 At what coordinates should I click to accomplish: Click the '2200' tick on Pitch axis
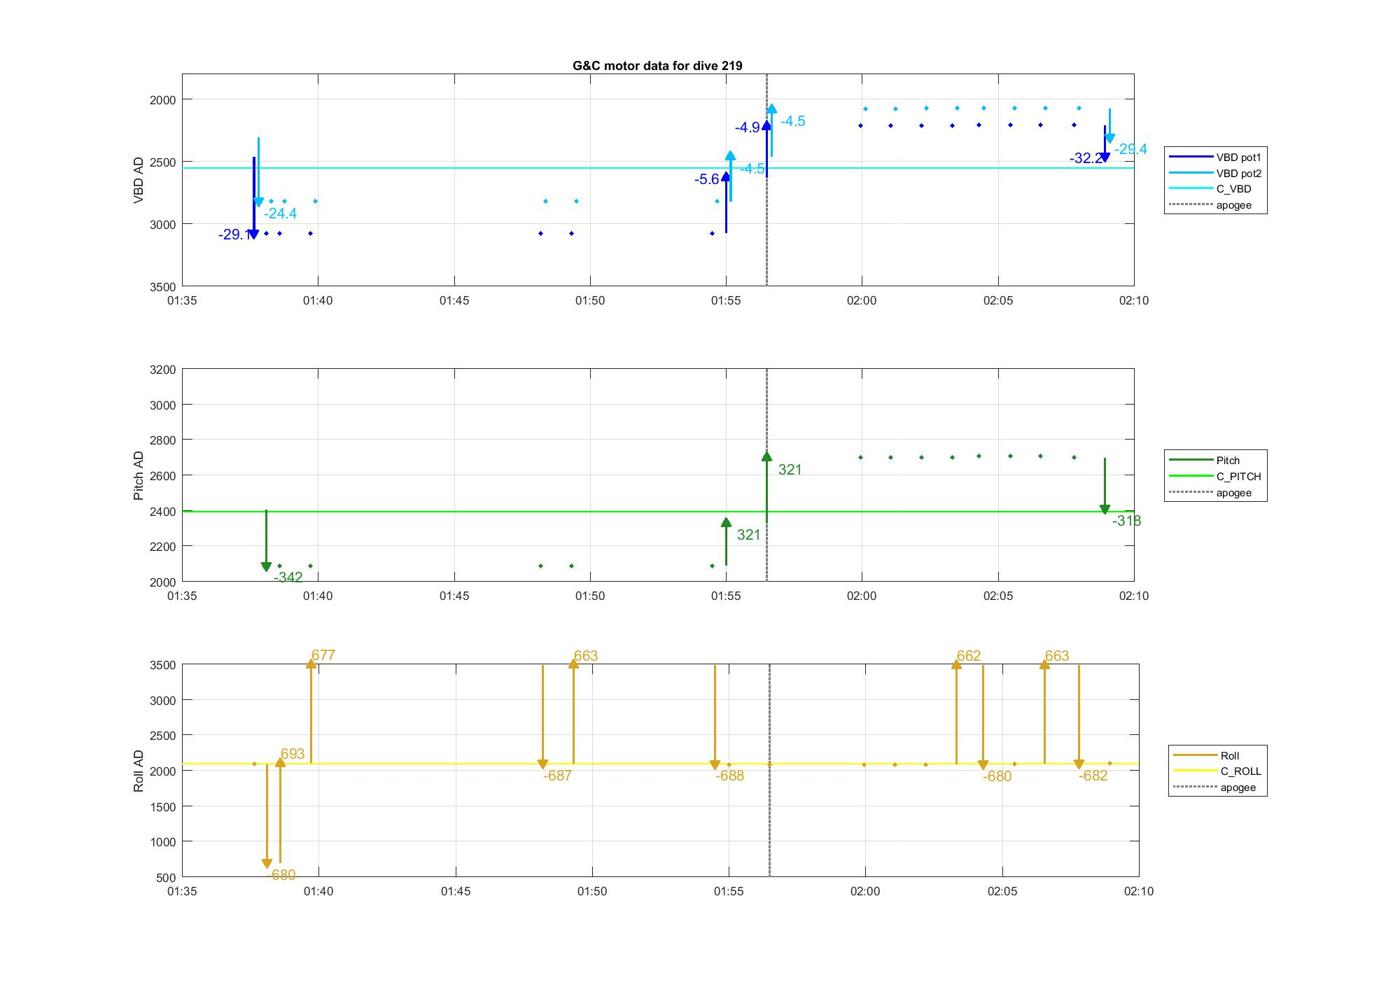point(162,547)
